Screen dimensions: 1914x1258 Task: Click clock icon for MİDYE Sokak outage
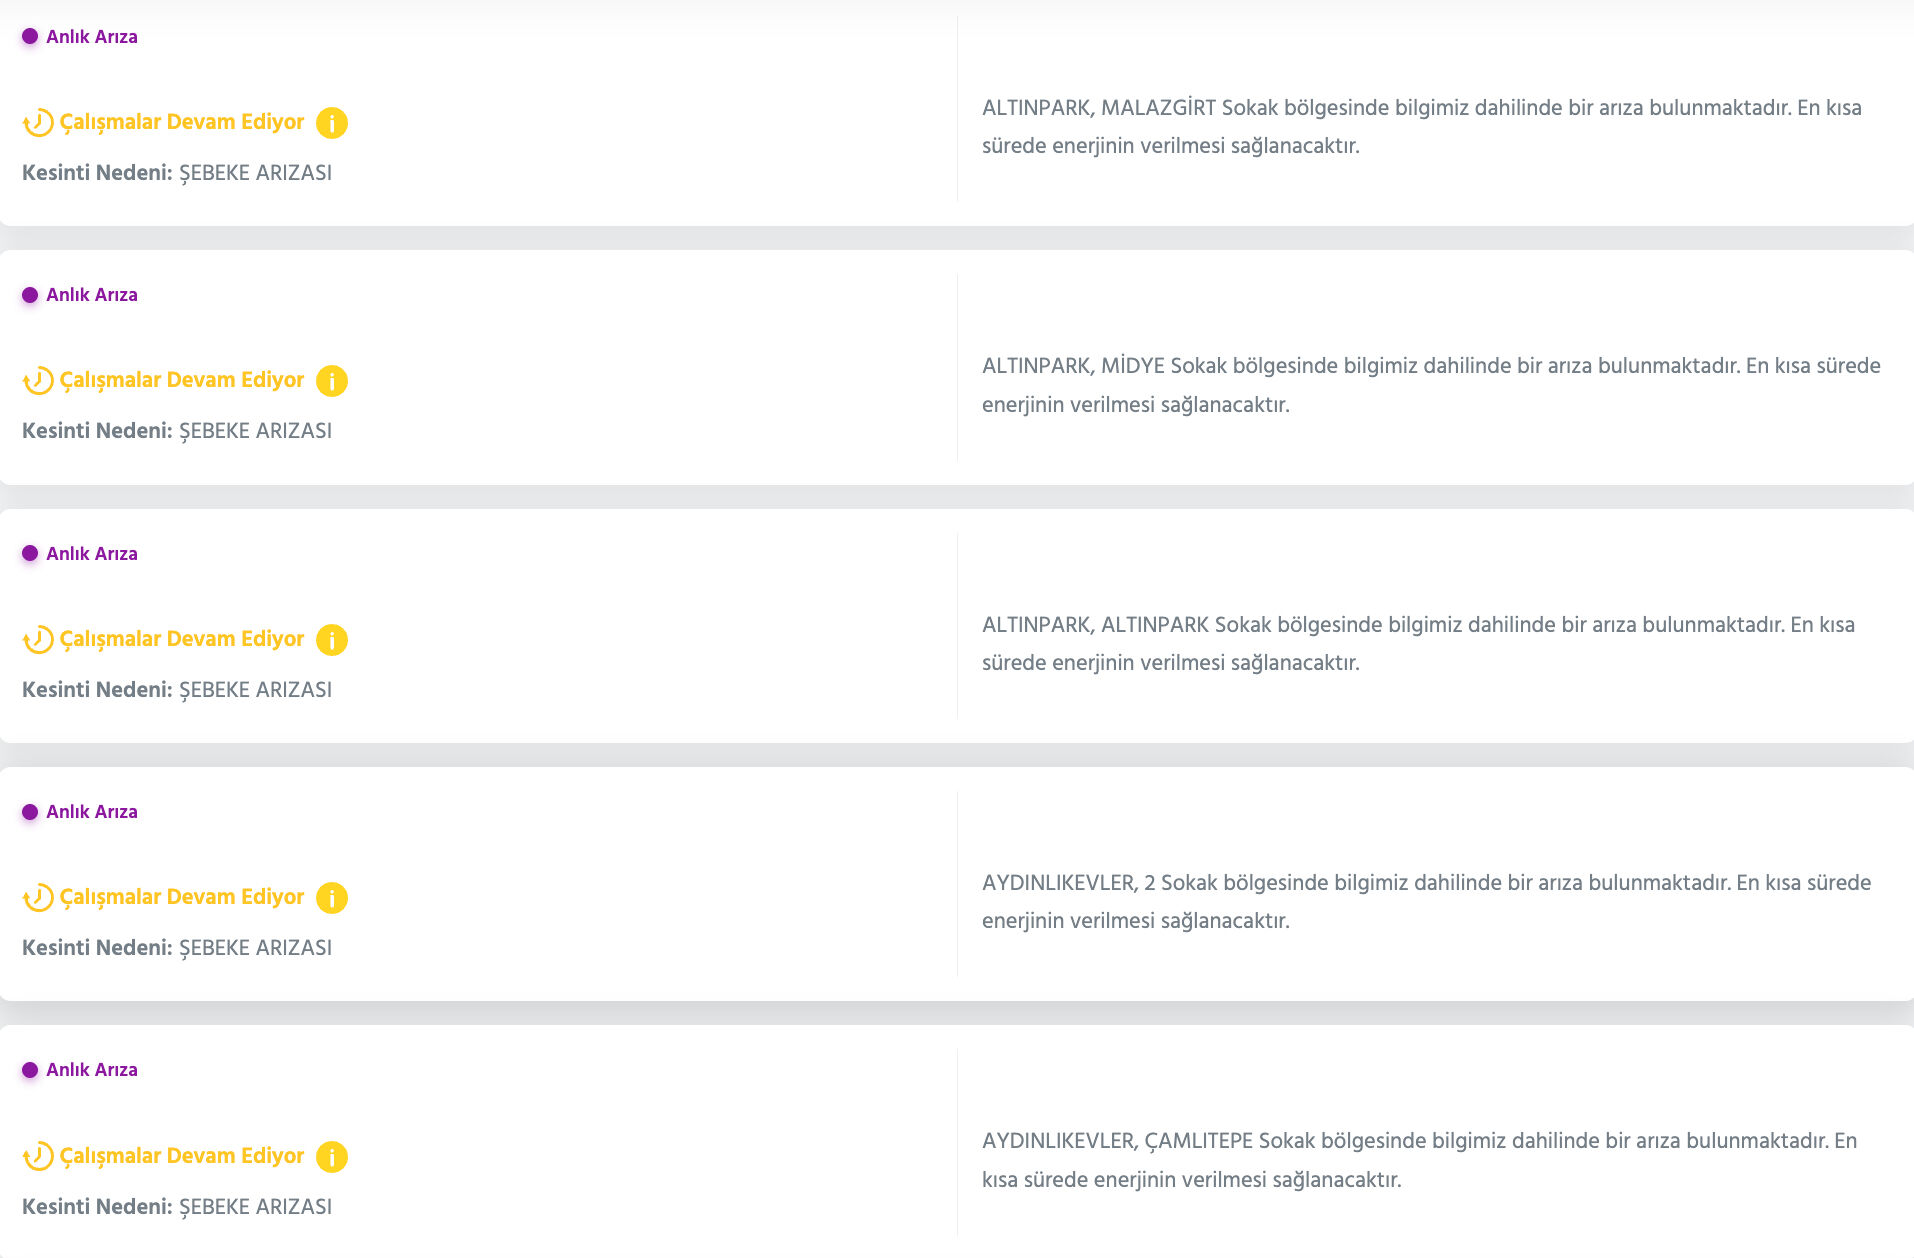(x=38, y=381)
